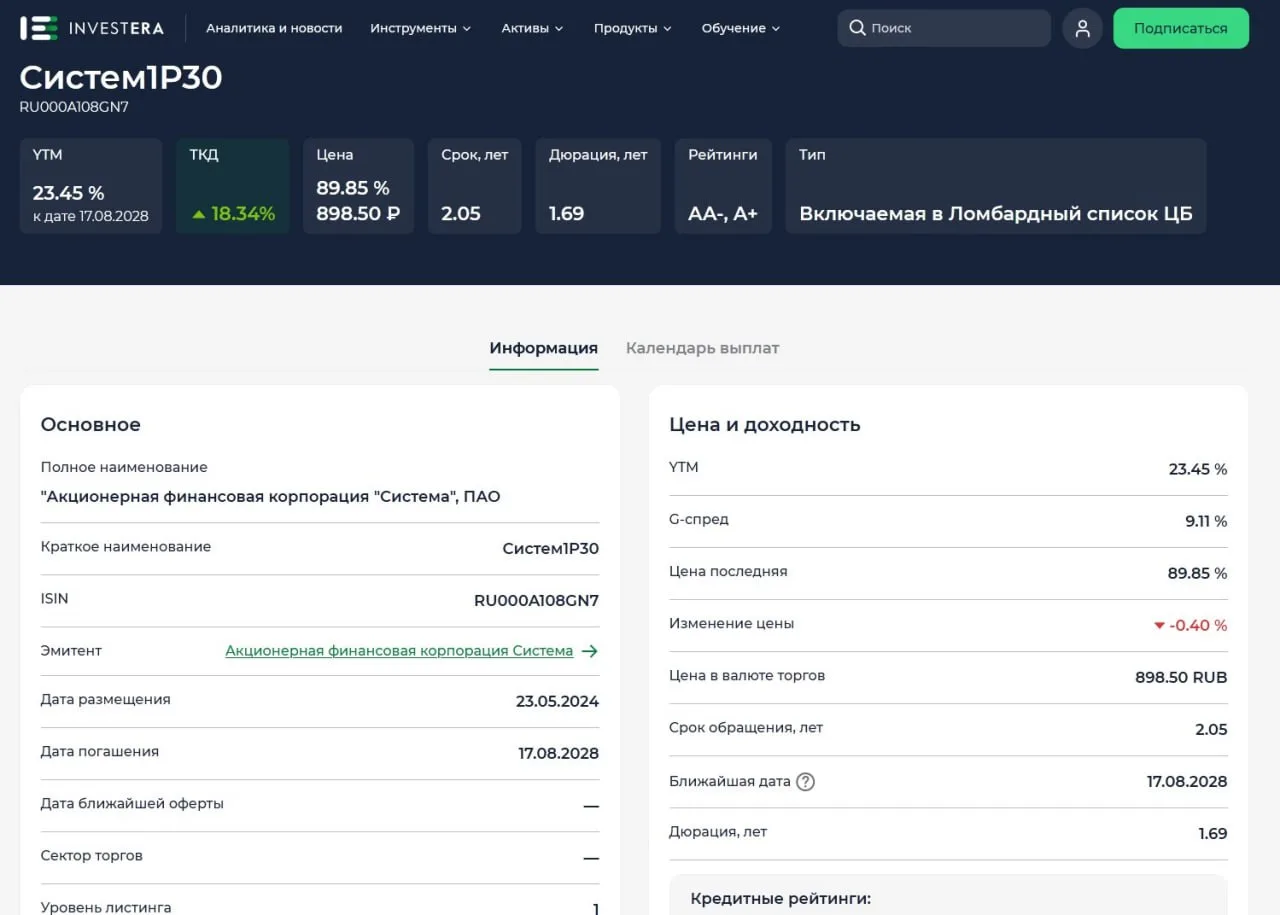
Task: Click the Цена последняя value 89.85 %
Action: [x=1197, y=574]
